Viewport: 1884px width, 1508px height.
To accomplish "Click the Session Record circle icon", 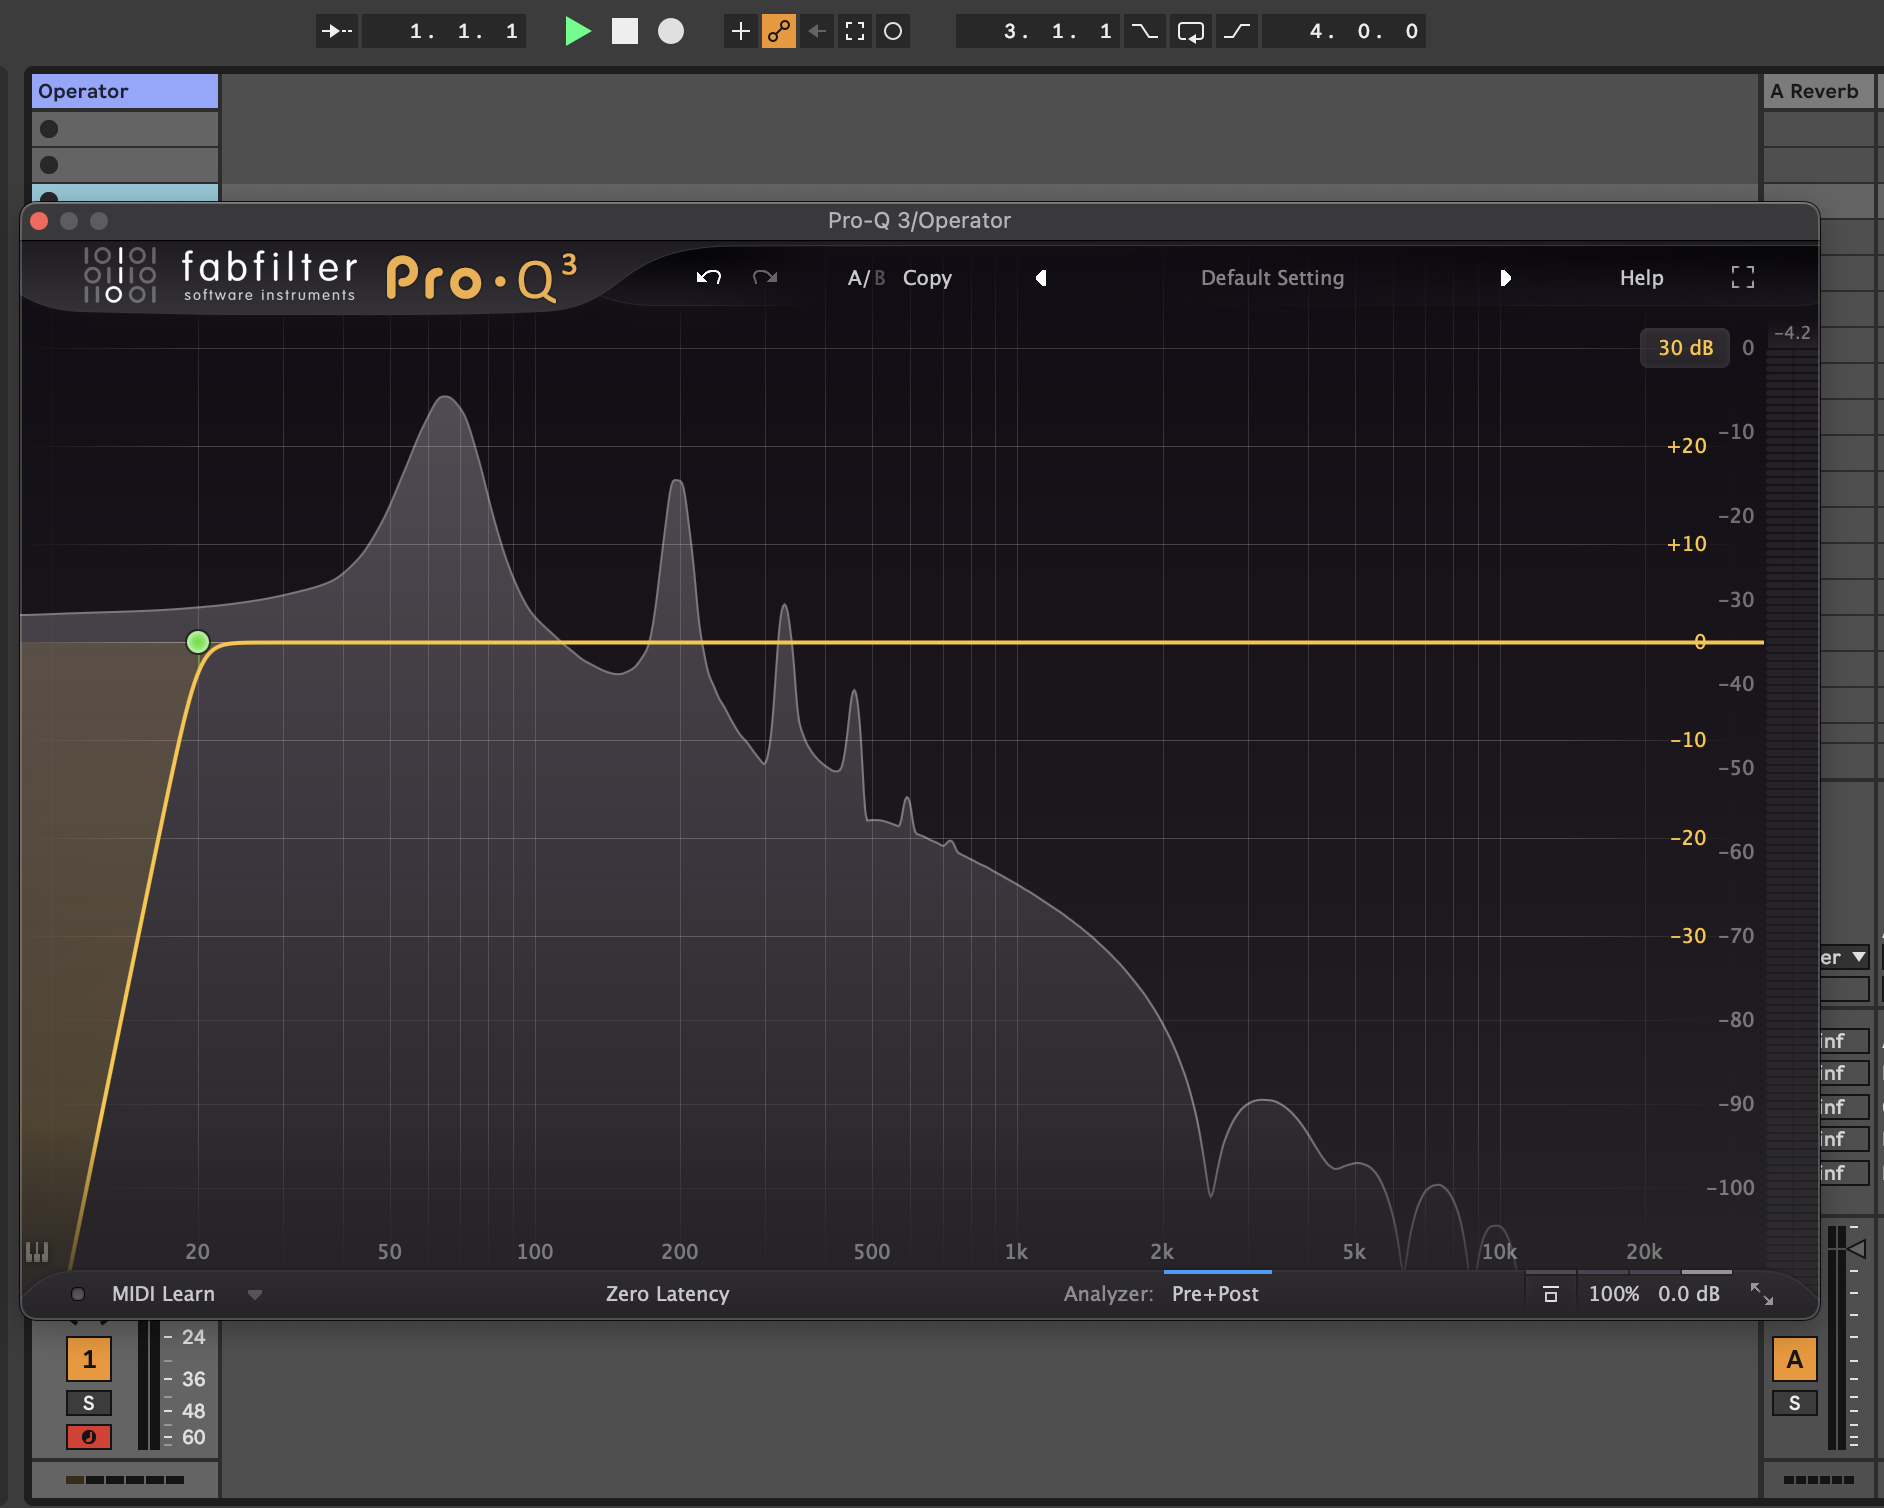I will [x=893, y=31].
